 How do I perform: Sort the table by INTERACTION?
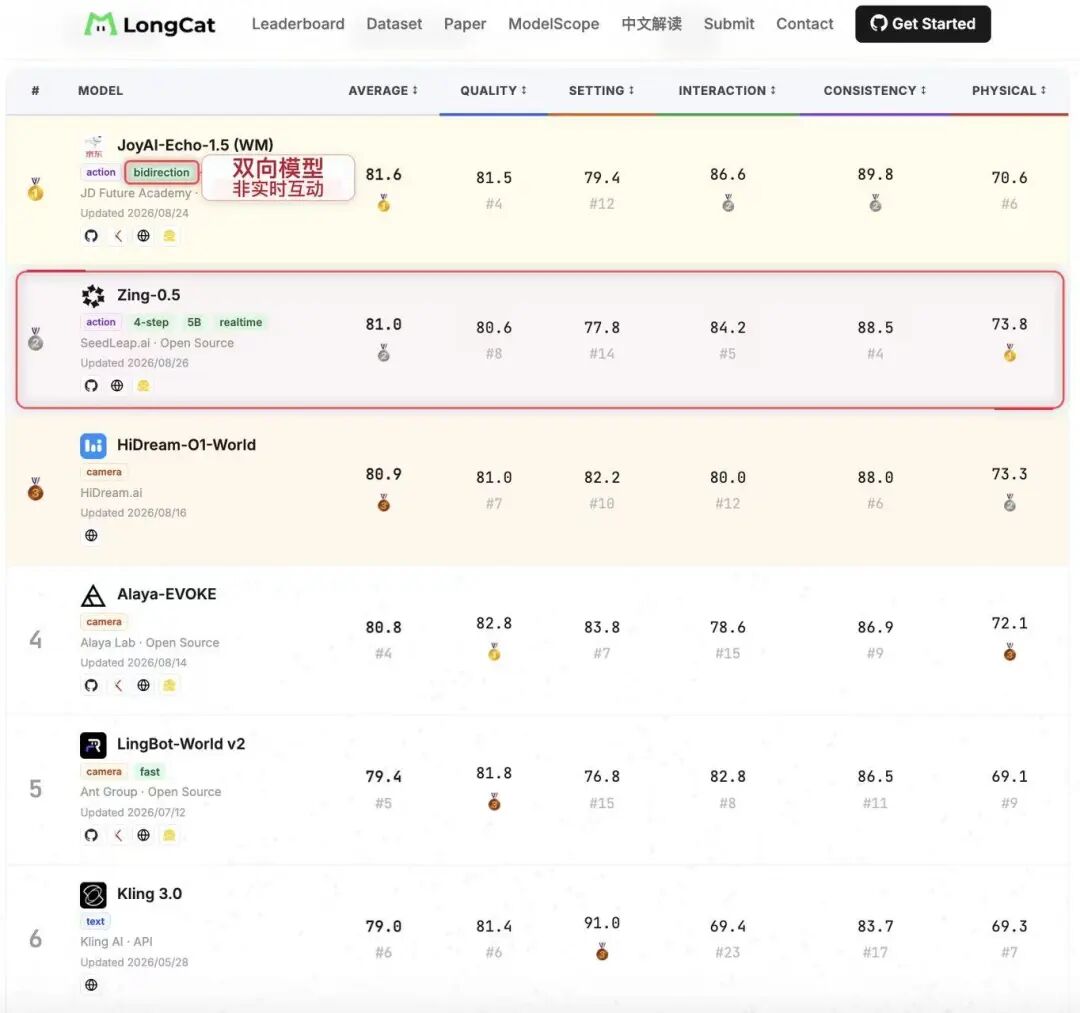tap(727, 91)
